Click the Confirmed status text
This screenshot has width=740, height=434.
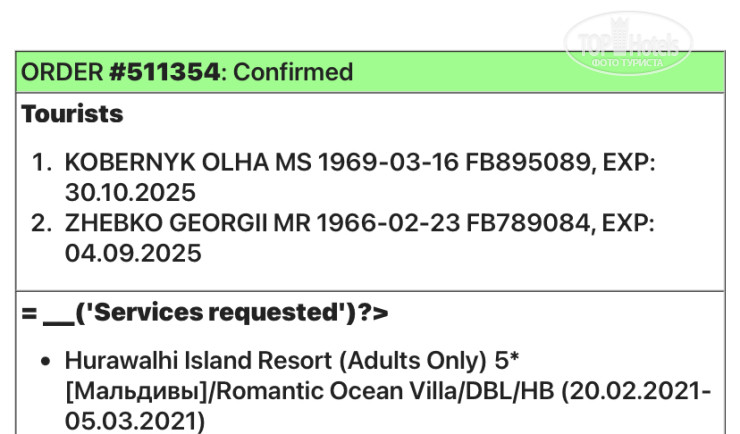click(x=293, y=73)
